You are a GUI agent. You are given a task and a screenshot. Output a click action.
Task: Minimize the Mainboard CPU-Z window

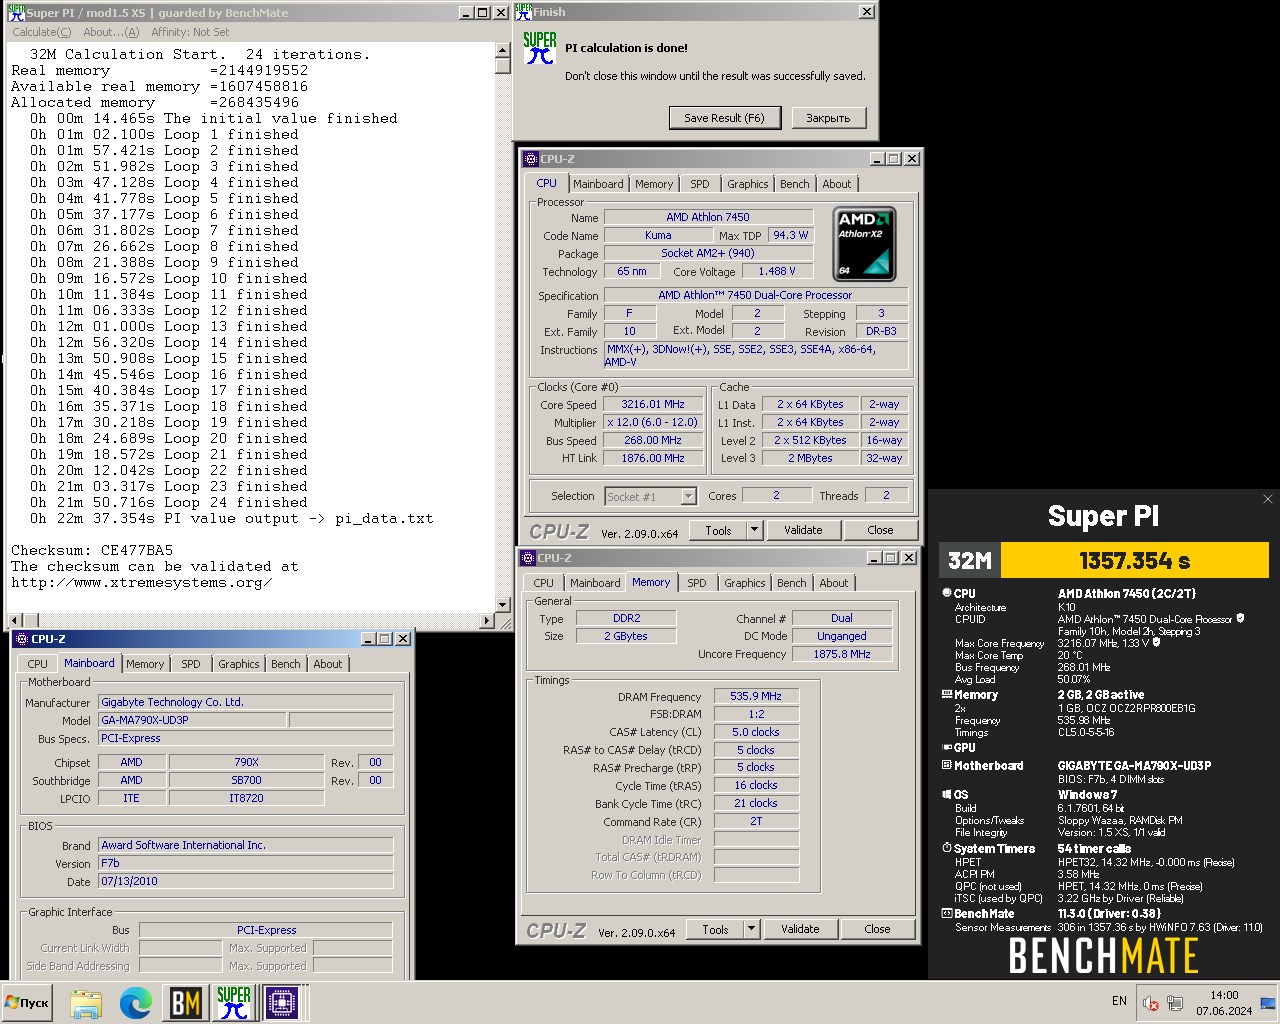pyautogui.click(x=367, y=638)
